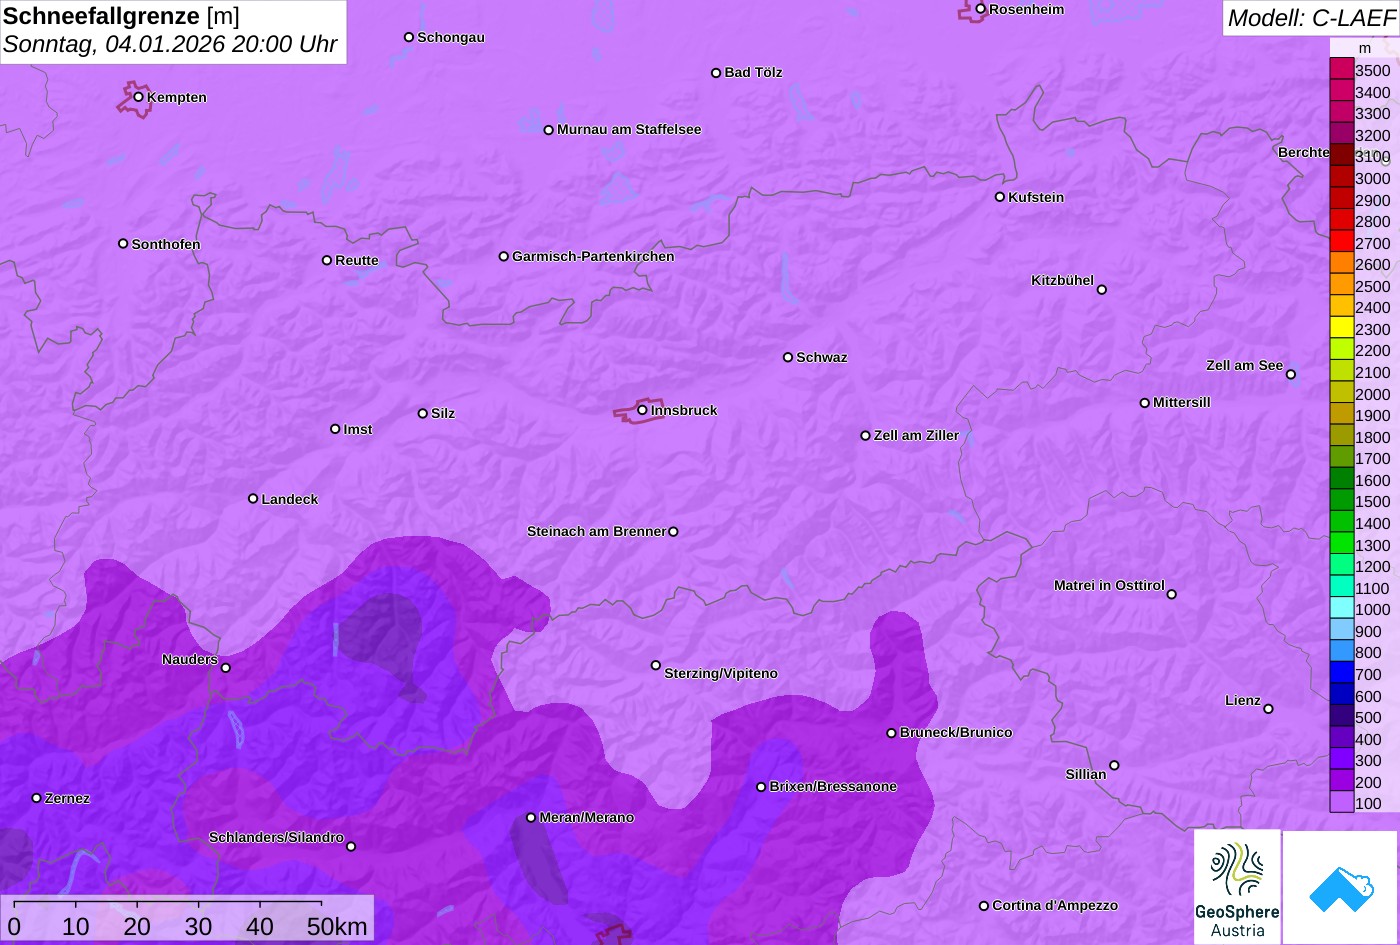This screenshot has height=945, width=1400.
Task: Click the Landeck location dot
Action: tap(253, 498)
